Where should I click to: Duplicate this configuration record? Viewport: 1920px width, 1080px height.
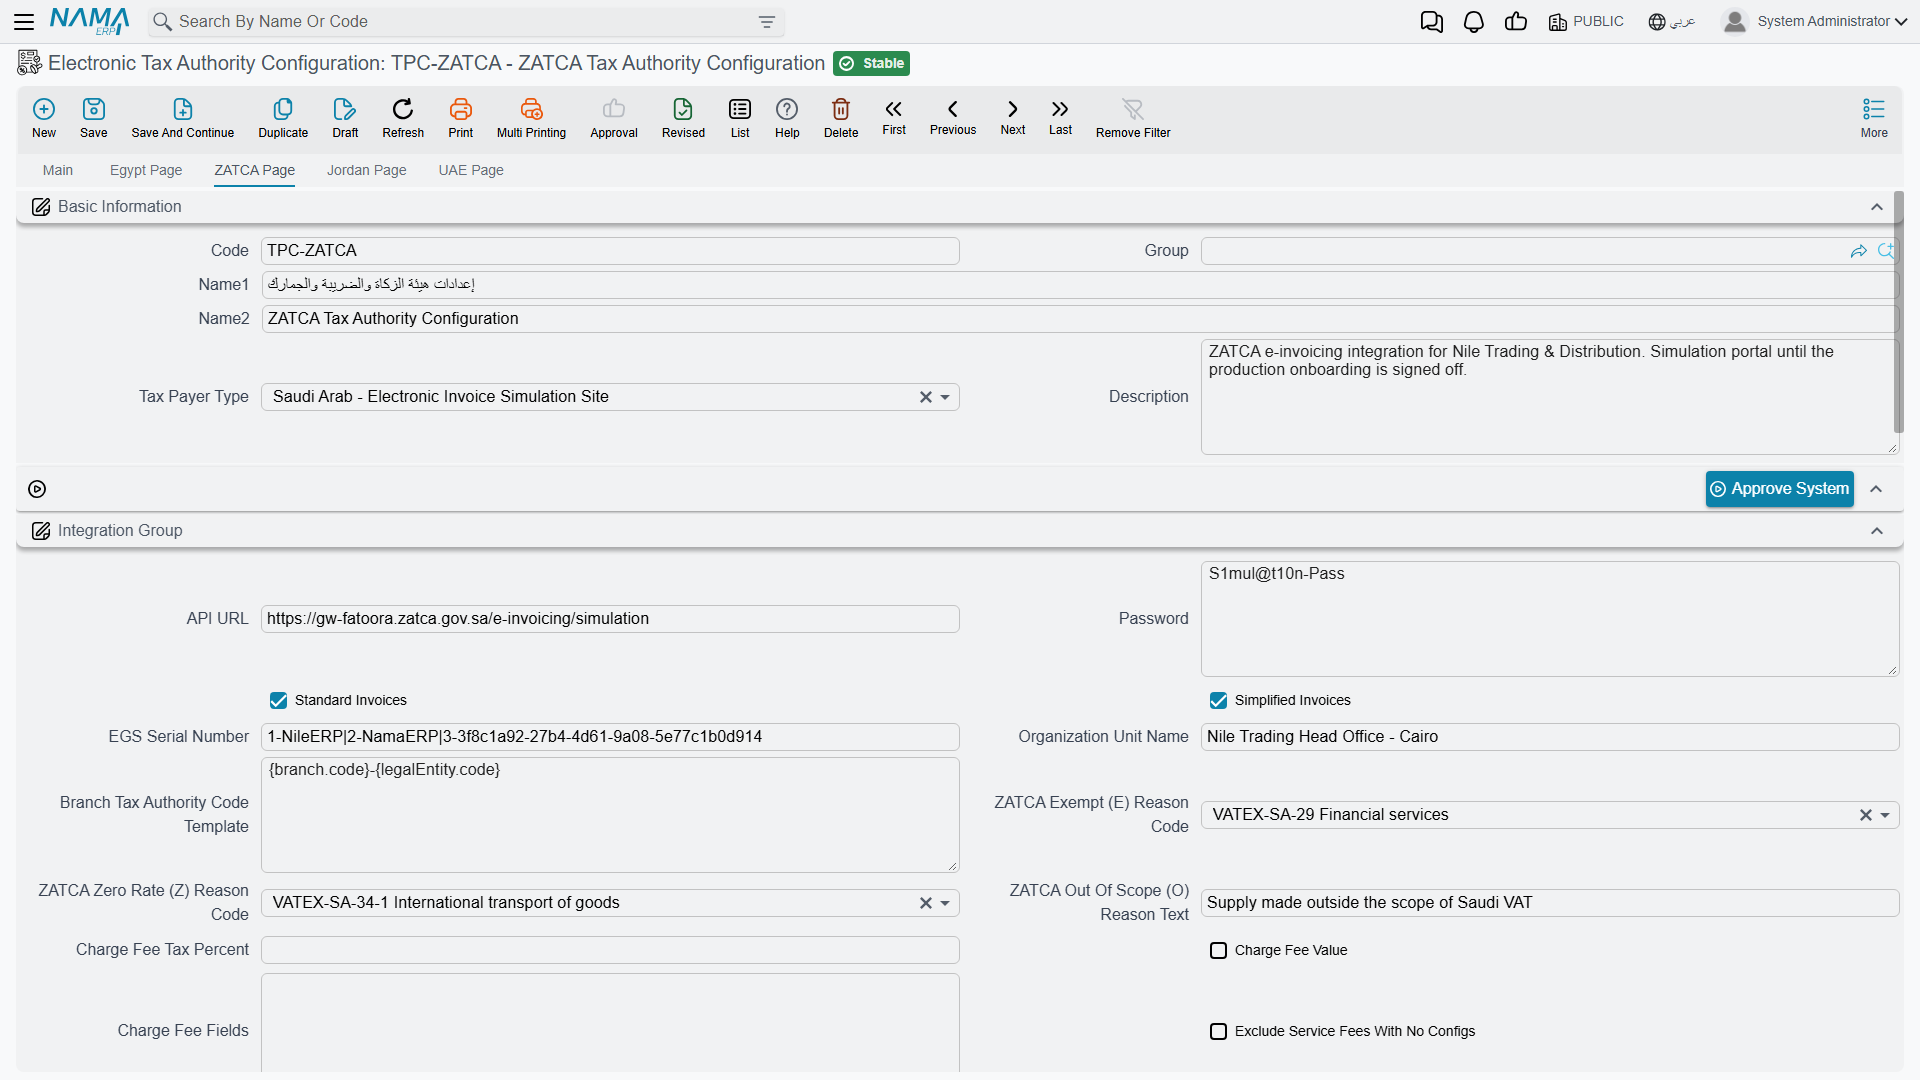(x=283, y=118)
